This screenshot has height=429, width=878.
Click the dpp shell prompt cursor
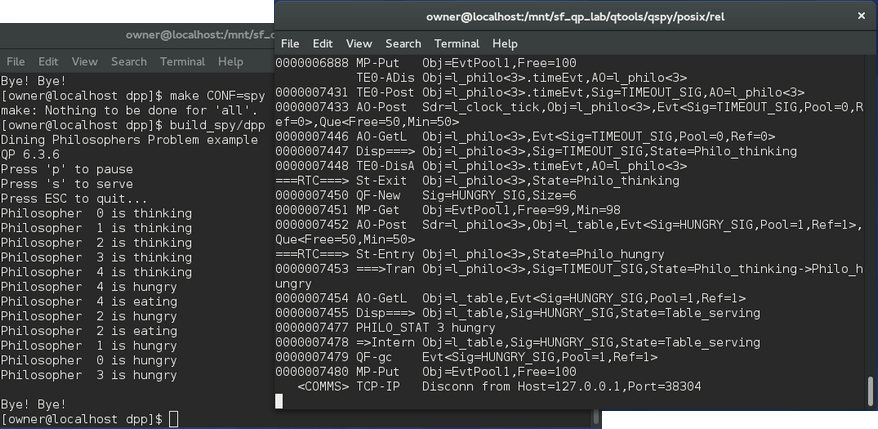coord(173,418)
